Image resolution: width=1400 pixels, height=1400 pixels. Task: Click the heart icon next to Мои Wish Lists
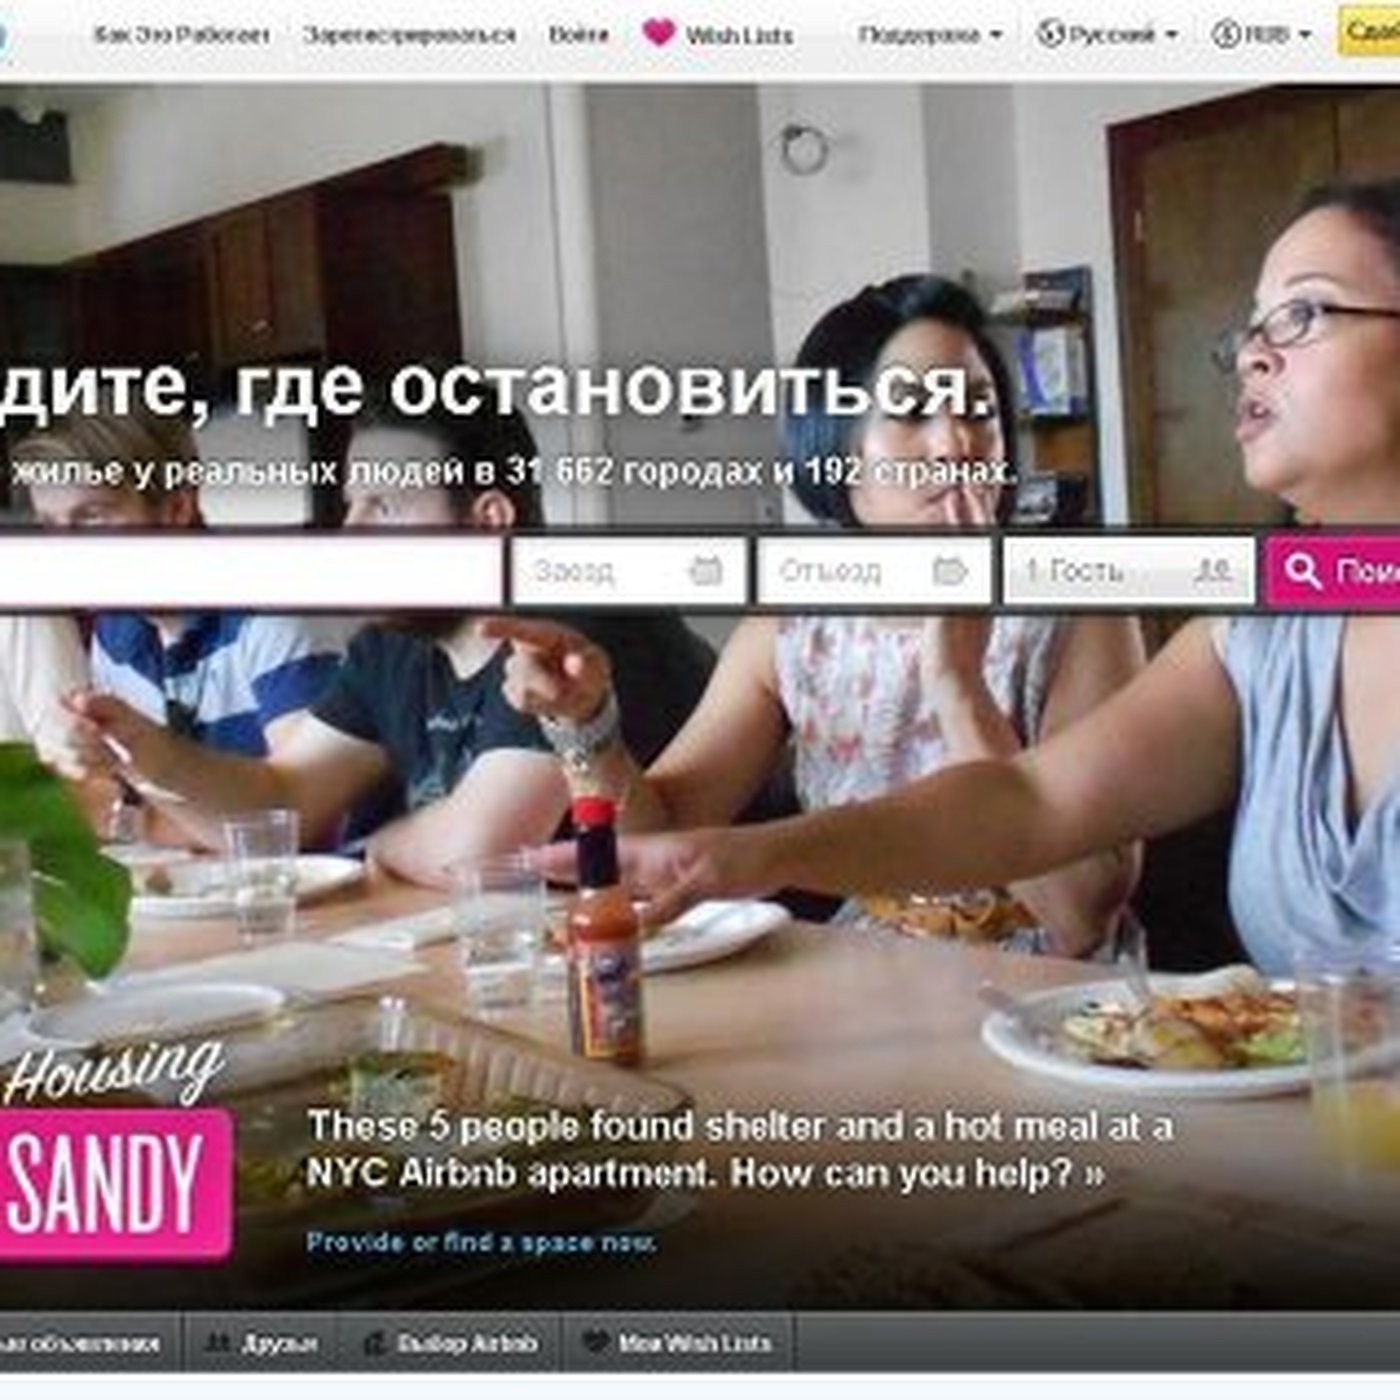tap(595, 1342)
